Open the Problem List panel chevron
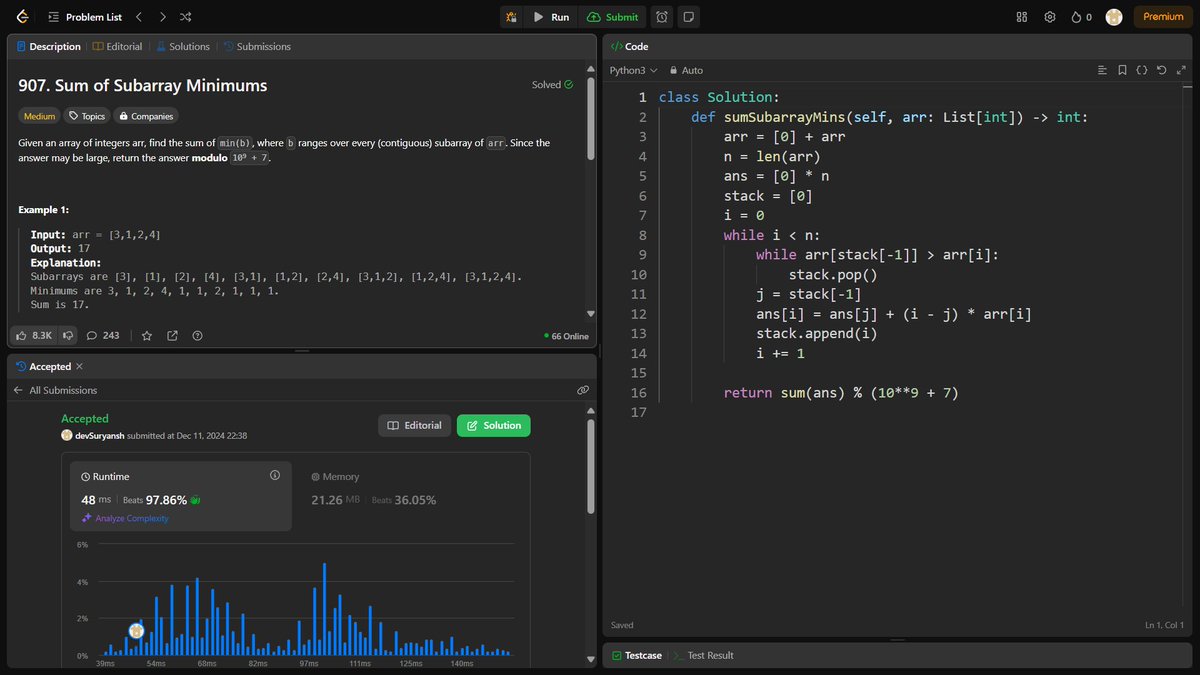This screenshot has width=1200, height=675. 54,16
